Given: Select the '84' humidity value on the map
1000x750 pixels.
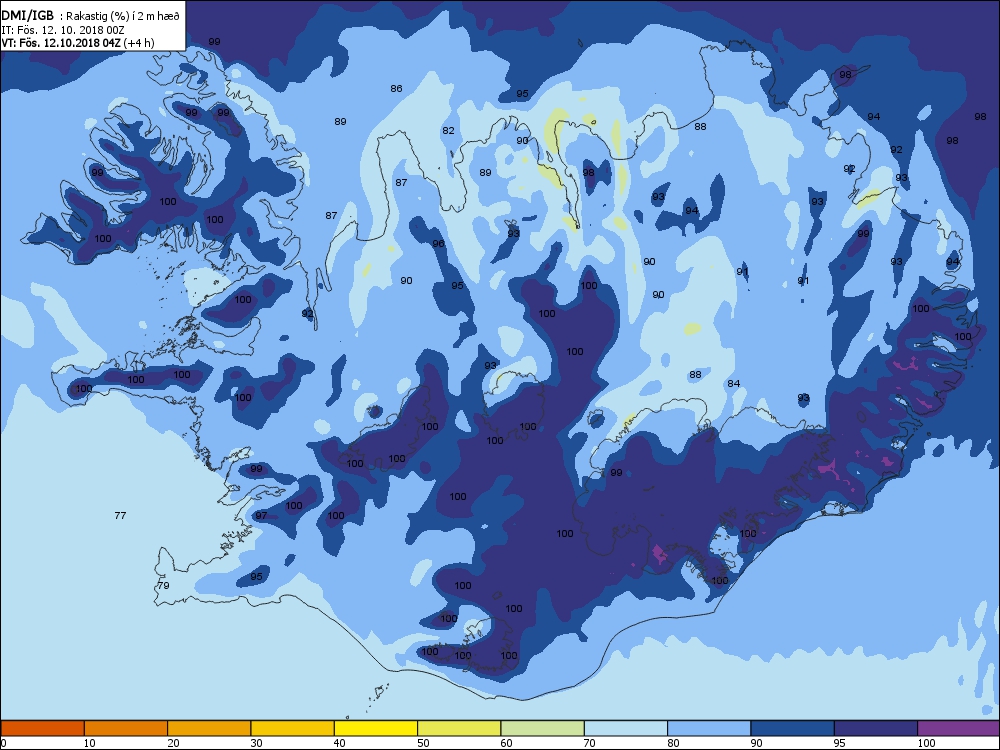Looking at the screenshot, I should click(733, 383).
